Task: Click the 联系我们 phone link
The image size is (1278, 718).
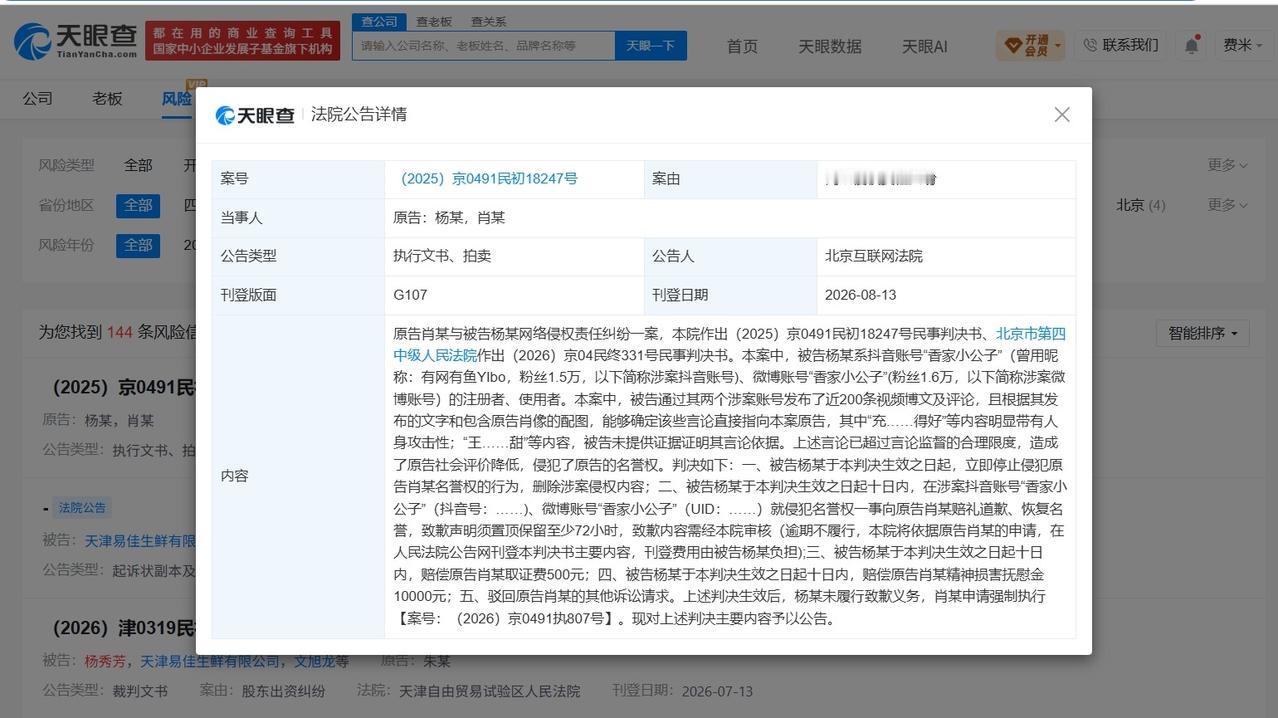Action: [x=1120, y=45]
